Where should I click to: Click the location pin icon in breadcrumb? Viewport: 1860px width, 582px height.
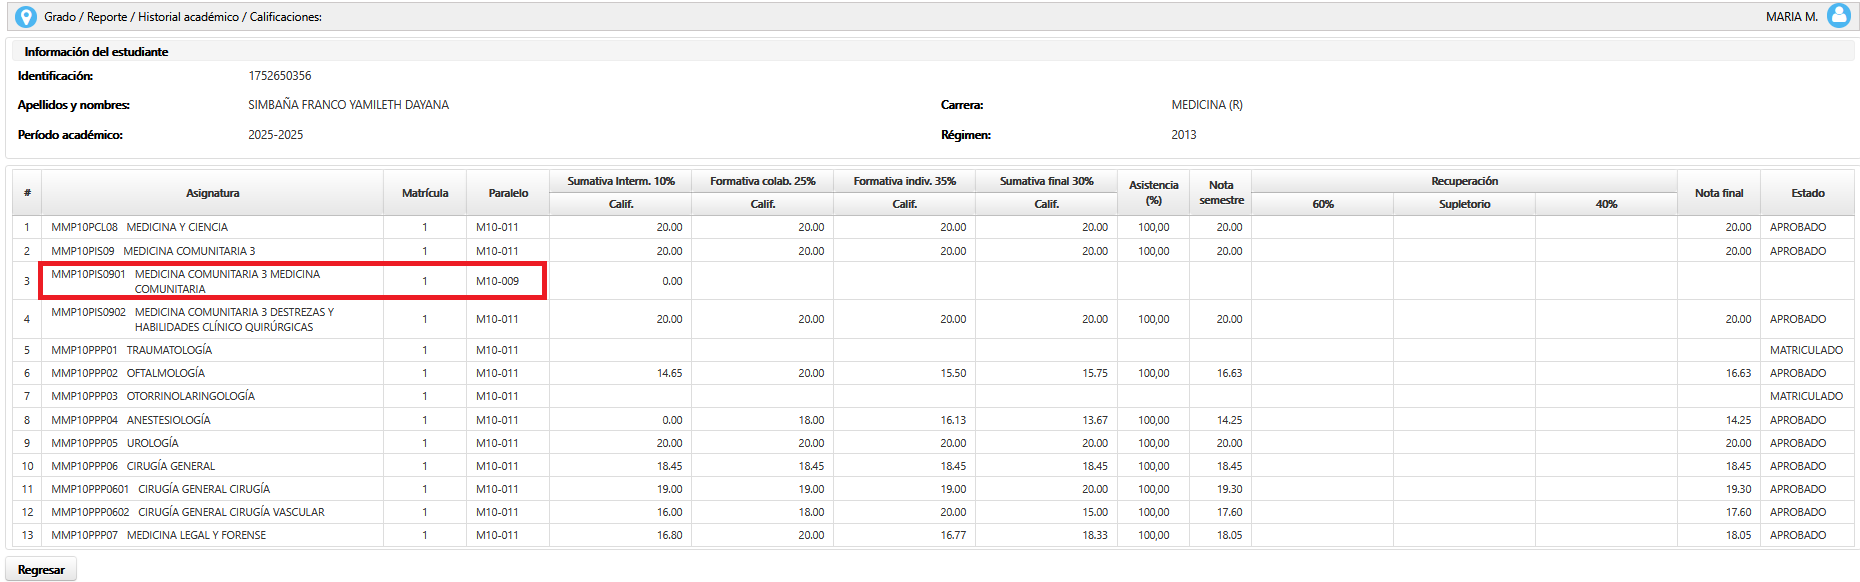tap(26, 17)
